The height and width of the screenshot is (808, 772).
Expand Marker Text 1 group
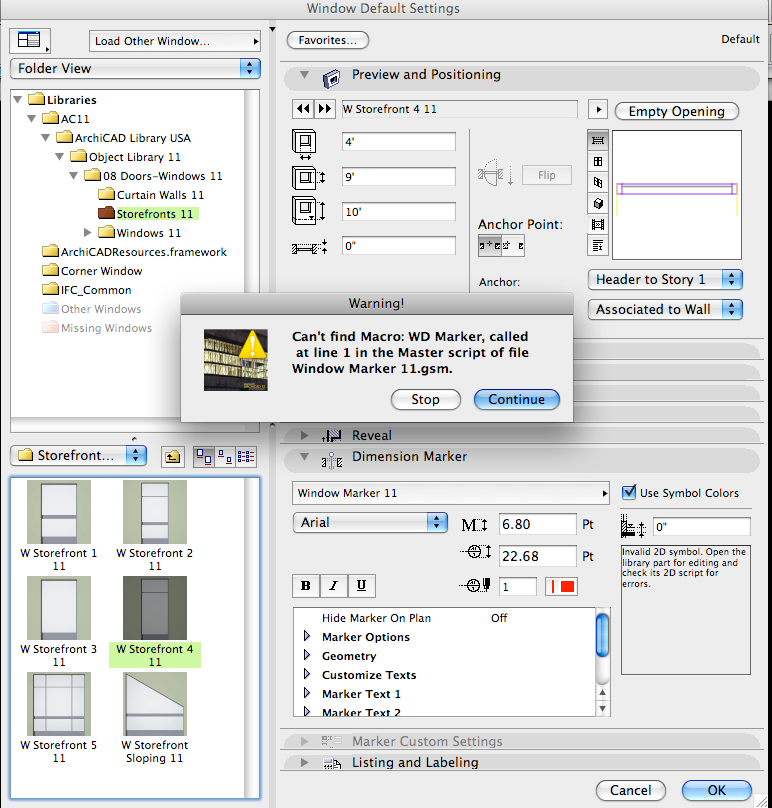click(307, 694)
